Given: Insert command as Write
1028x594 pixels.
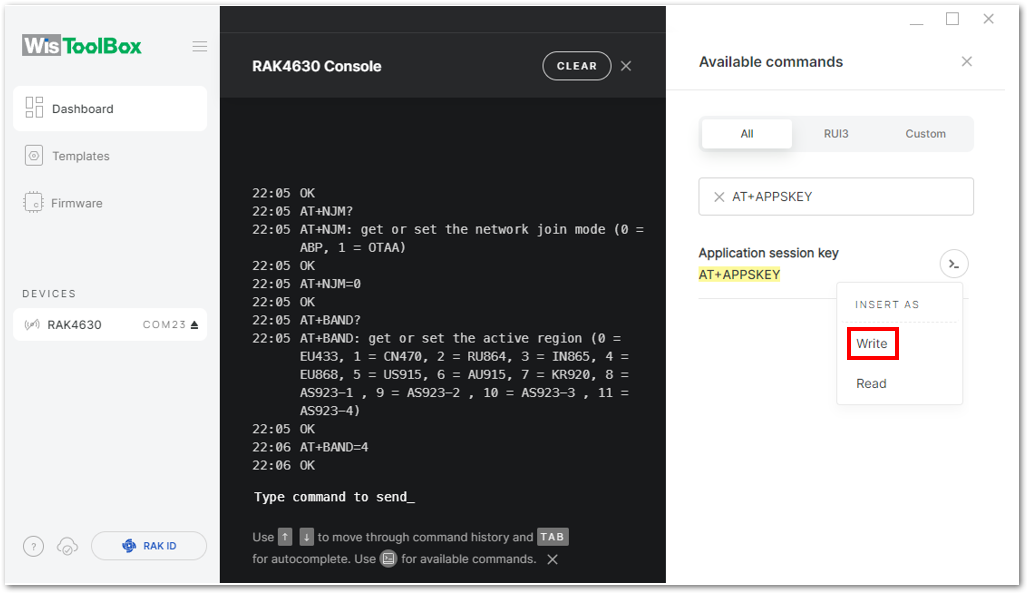Looking at the screenshot, I should tap(872, 344).
